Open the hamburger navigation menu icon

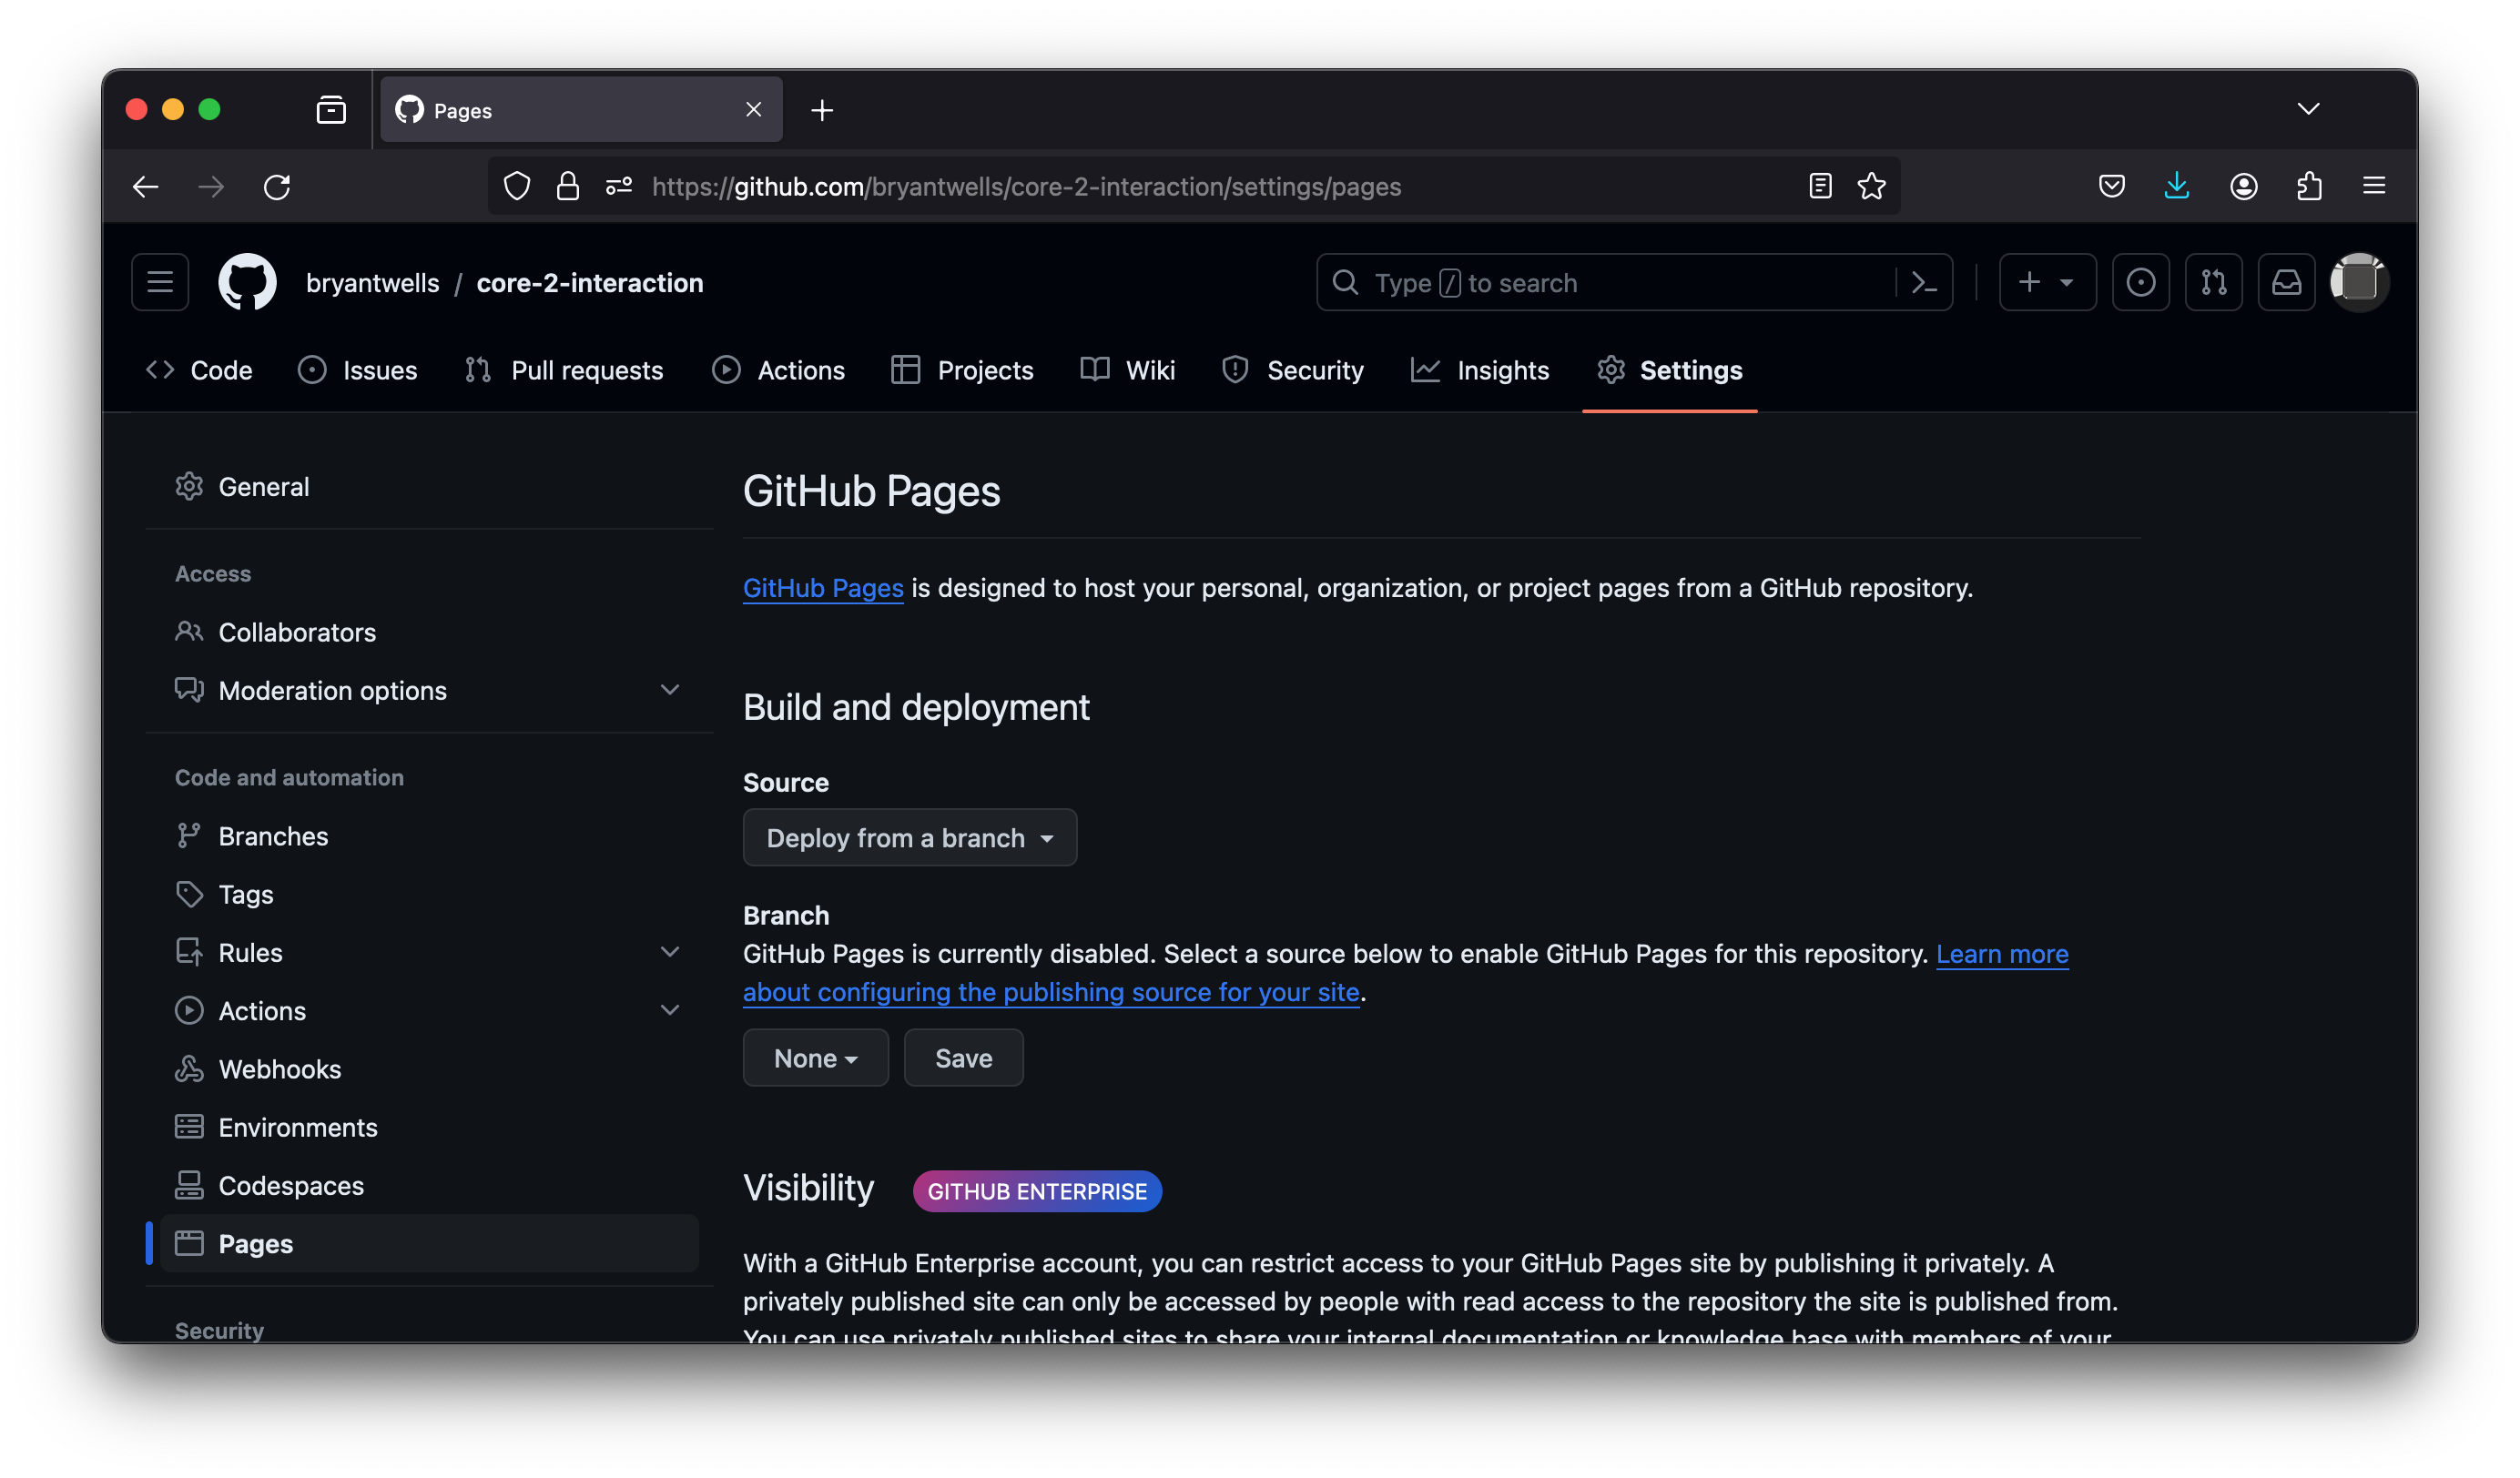[160, 283]
